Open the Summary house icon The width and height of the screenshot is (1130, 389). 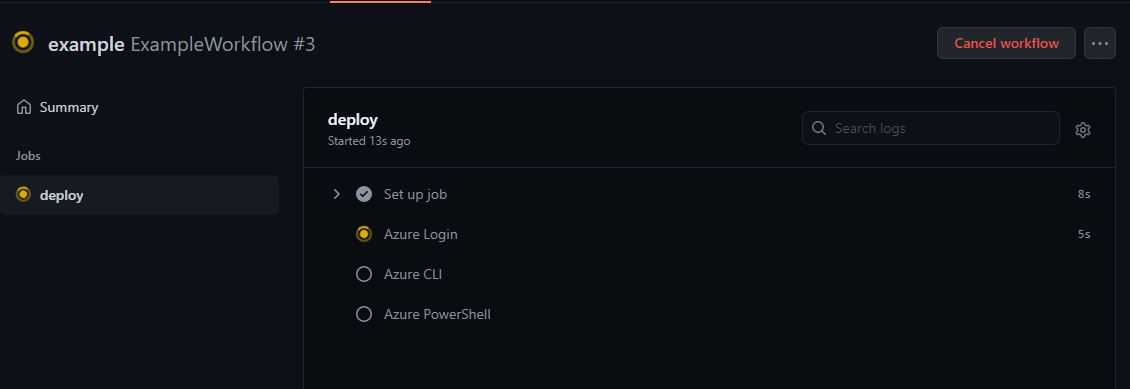pos(24,107)
